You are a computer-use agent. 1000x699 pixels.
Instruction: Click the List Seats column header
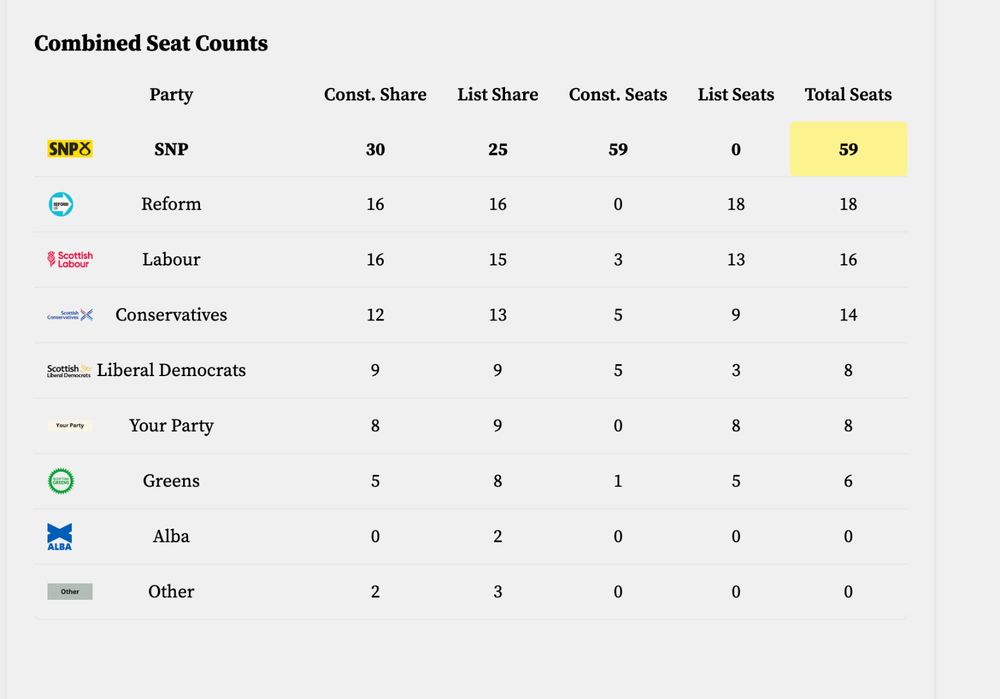click(x=736, y=94)
